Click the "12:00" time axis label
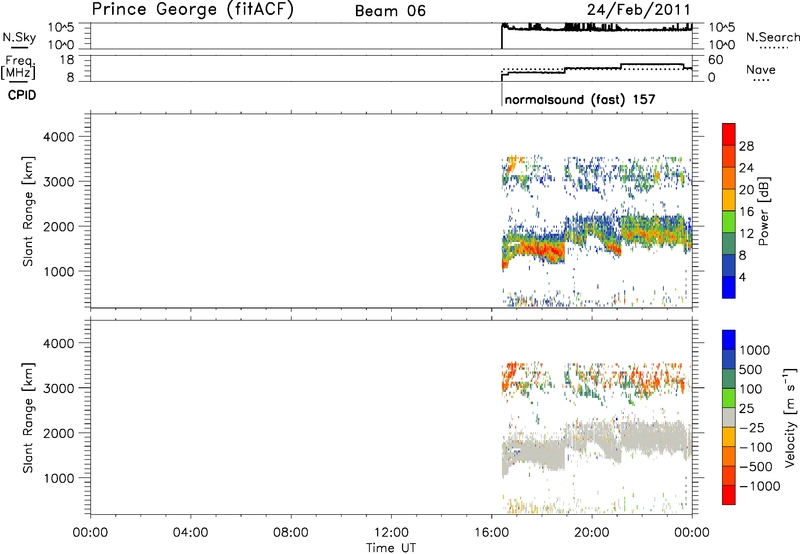800x554 pixels. 391,533
